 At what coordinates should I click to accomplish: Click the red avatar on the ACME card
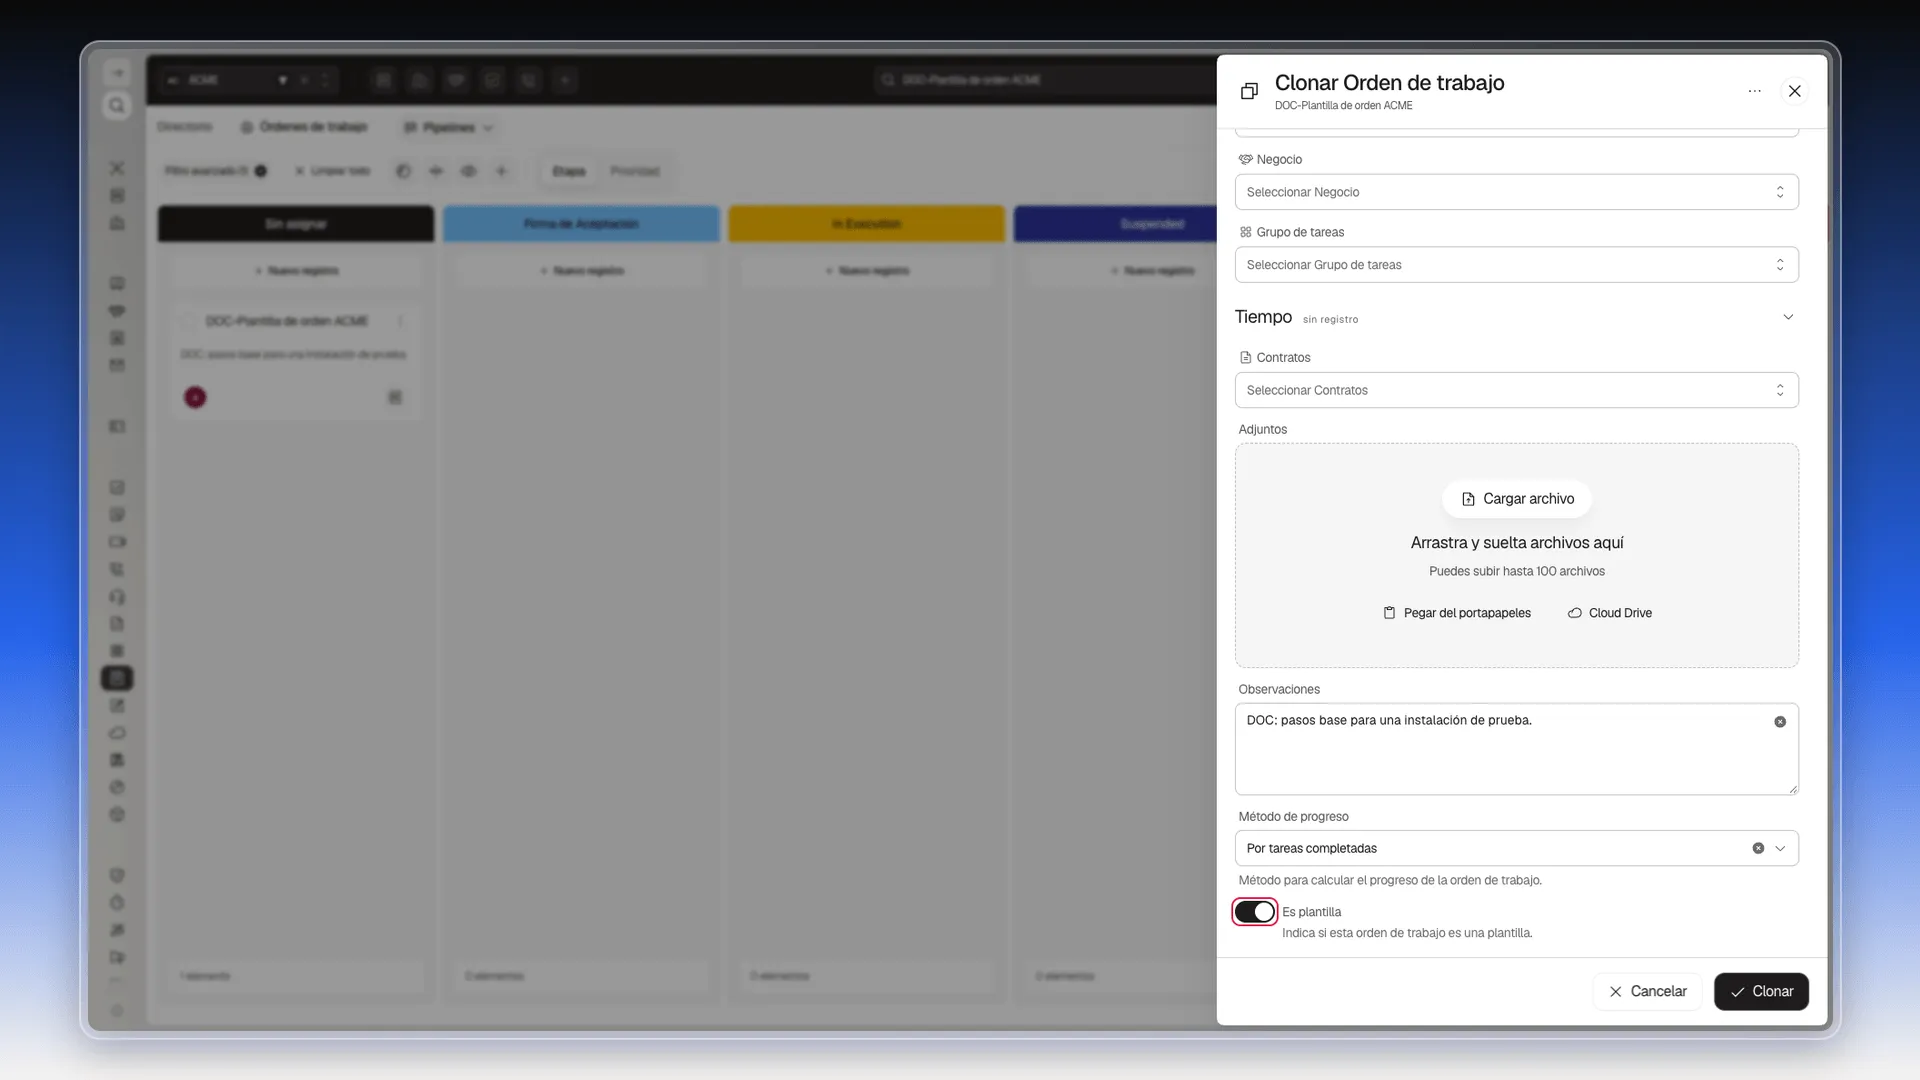pyautogui.click(x=195, y=398)
